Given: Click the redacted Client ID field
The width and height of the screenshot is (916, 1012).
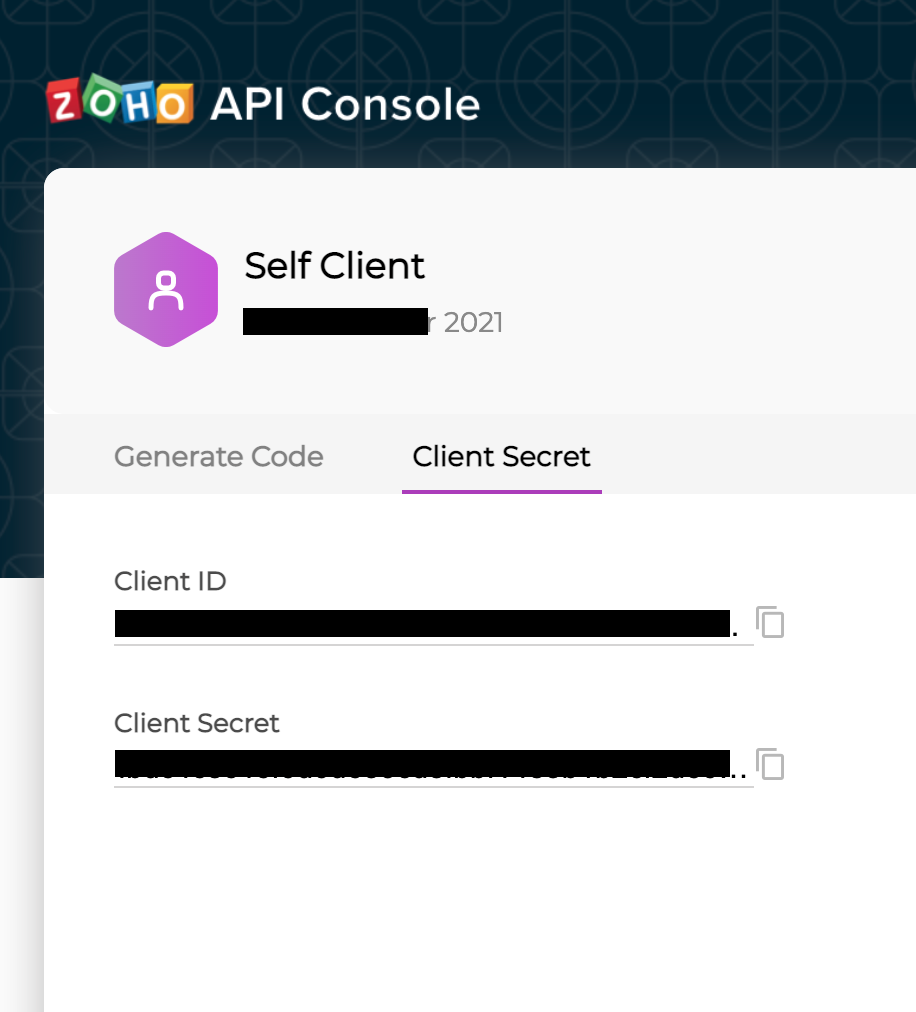Looking at the screenshot, I should pyautogui.click(x=434, y=625).
